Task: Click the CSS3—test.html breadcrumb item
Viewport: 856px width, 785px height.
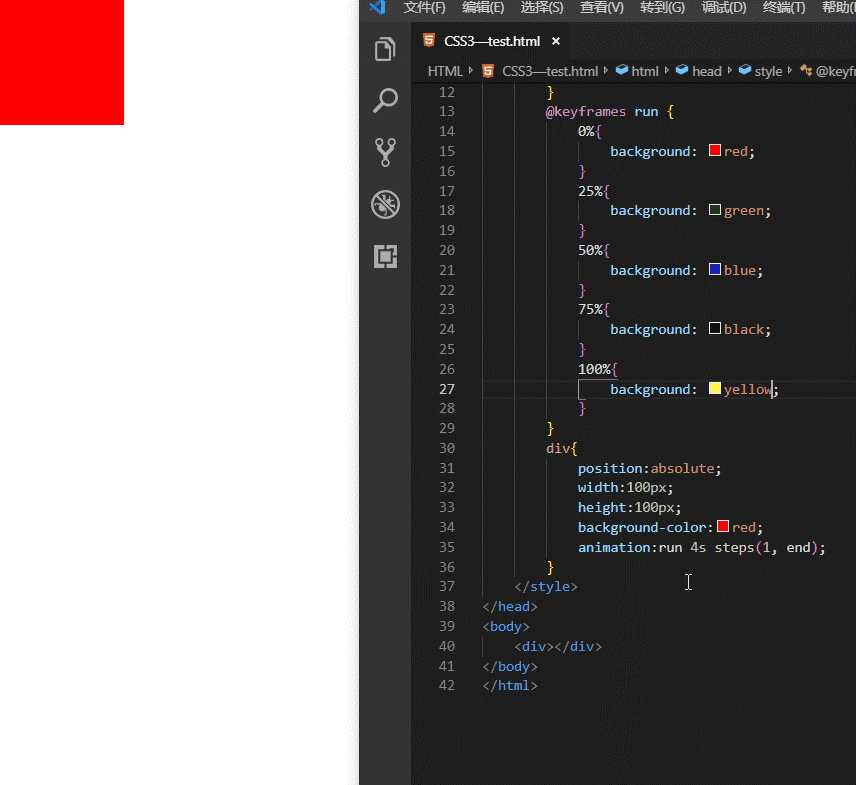Action: pyautogui.click(x=550, y=71)
